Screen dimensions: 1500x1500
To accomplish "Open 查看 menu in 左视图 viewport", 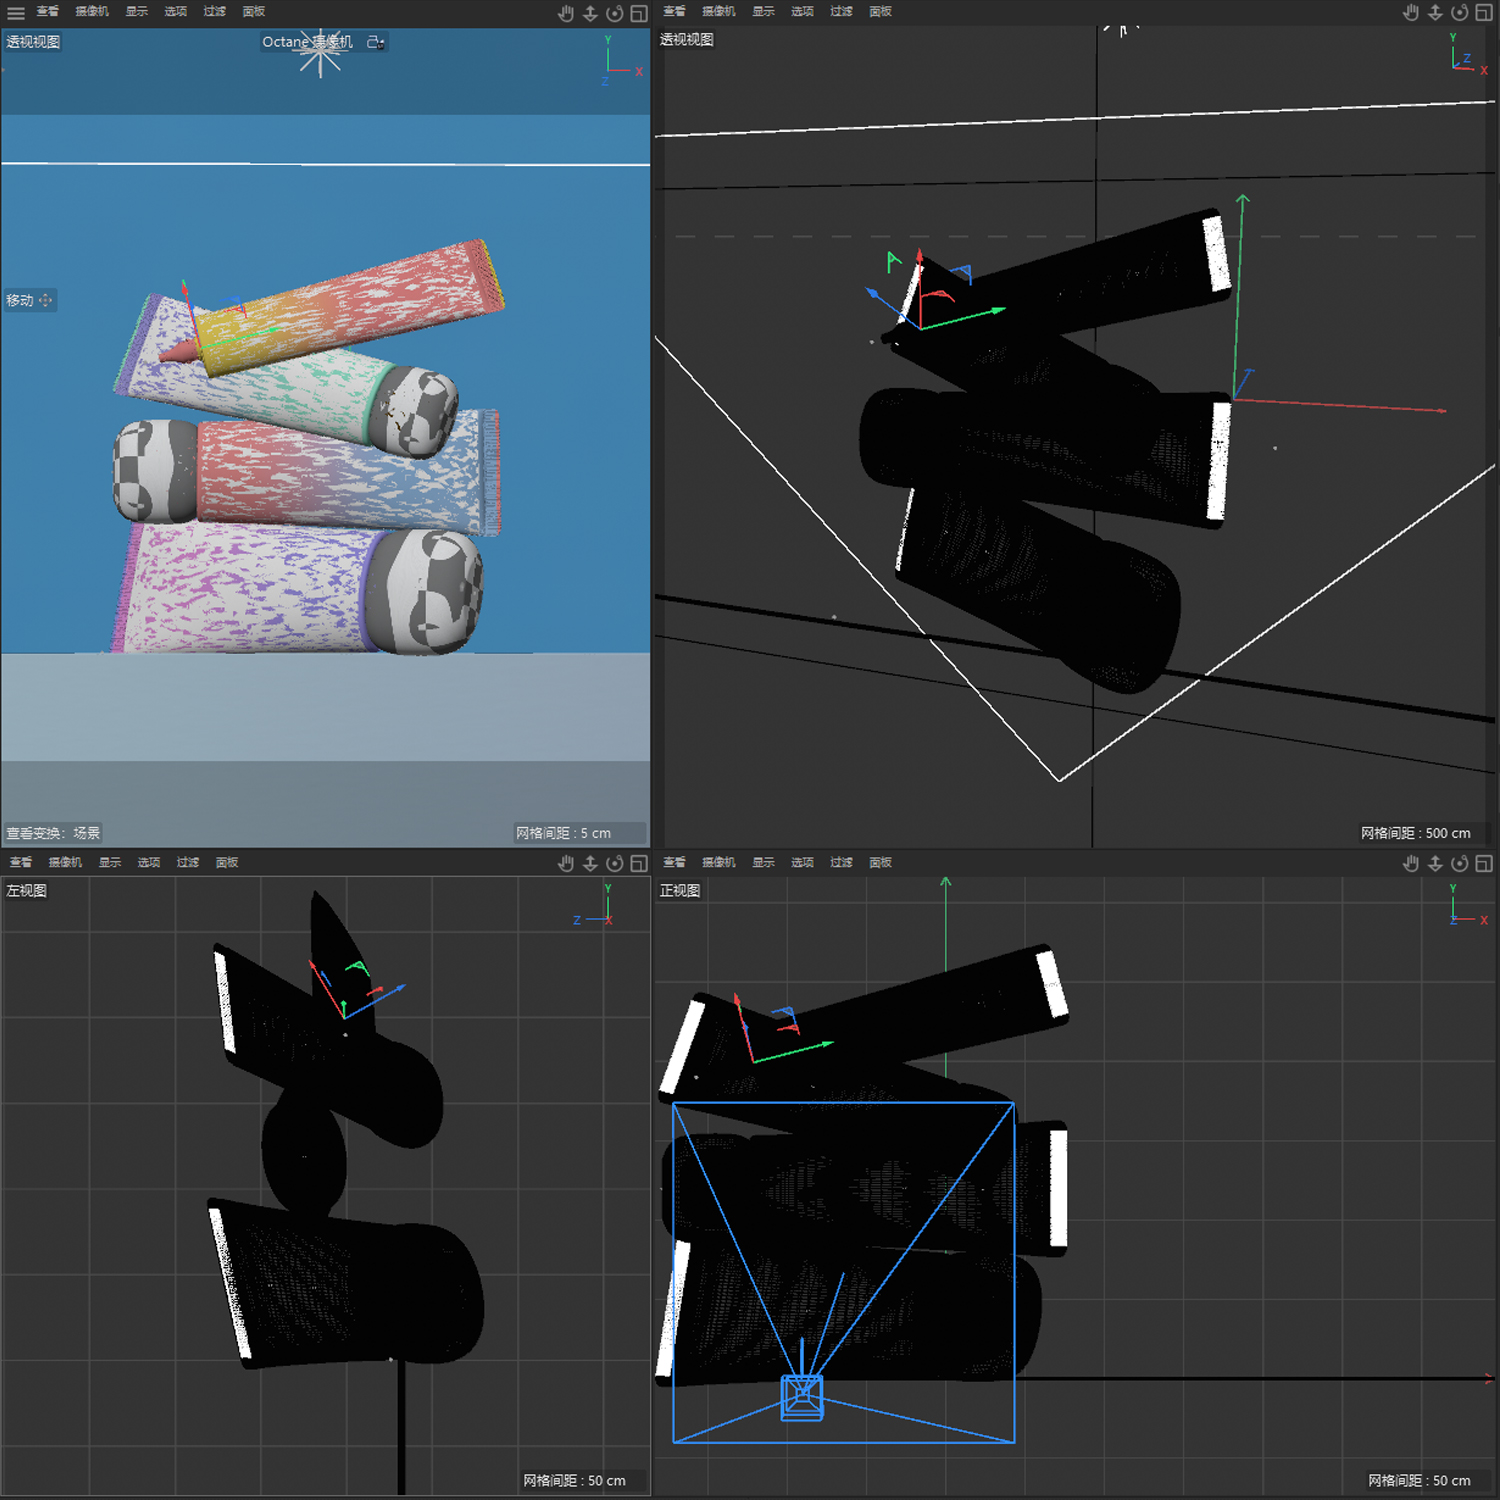I will click(x=20, y=863).
